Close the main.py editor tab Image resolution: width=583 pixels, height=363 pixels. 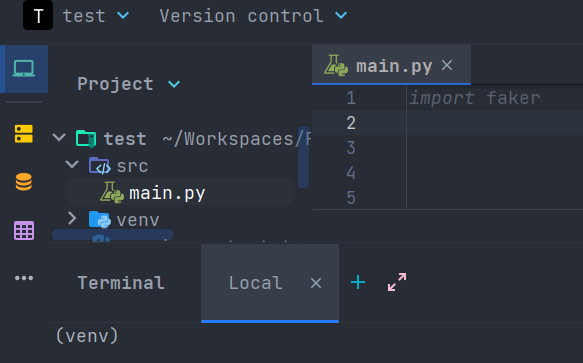[x=447, y=65]
